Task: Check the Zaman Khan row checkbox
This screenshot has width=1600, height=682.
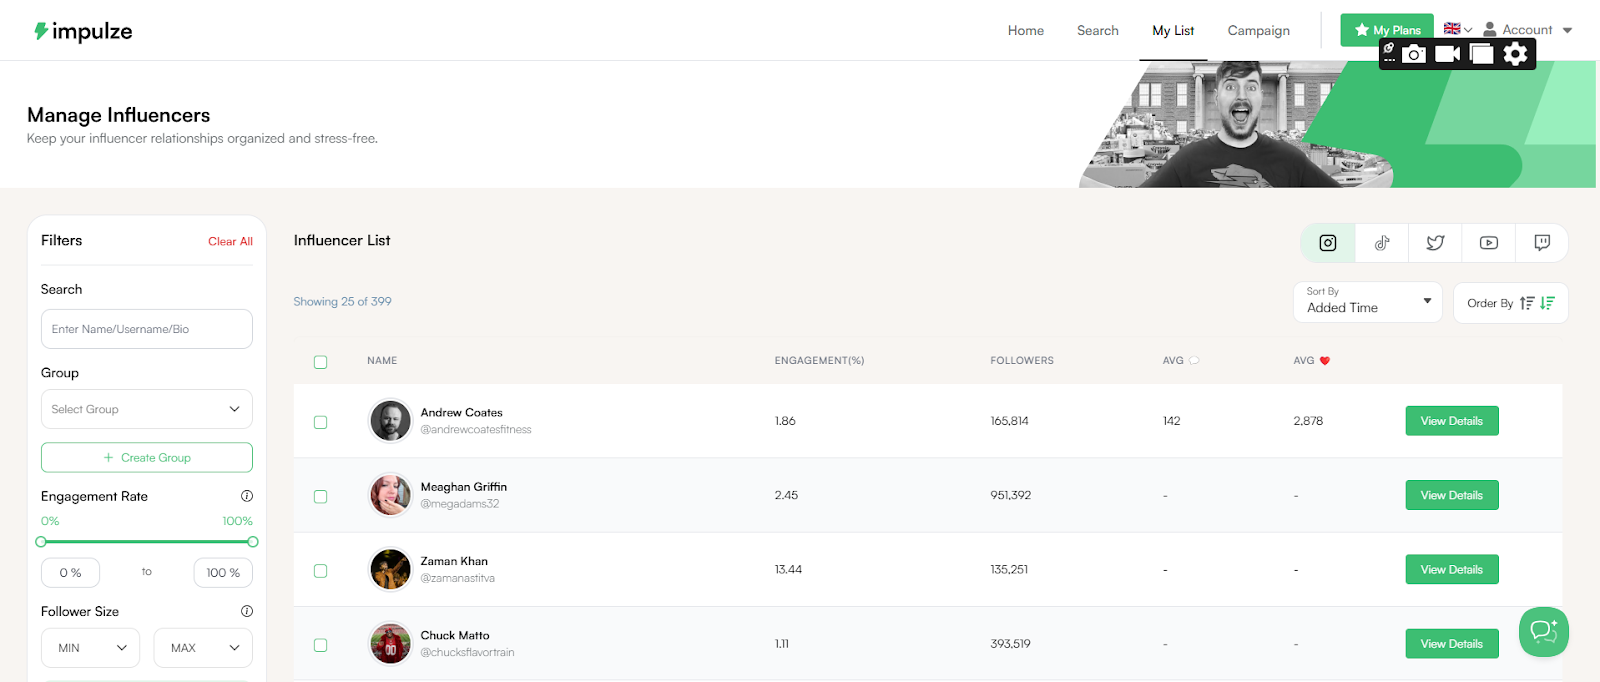Action: pyautogui.click(x=320, y=571)
